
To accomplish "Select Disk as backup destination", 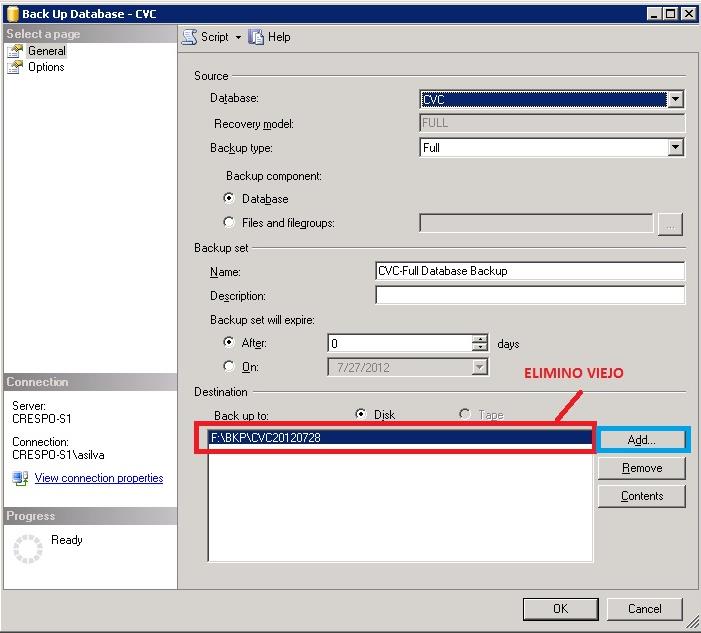I will (x=360, y=414).
